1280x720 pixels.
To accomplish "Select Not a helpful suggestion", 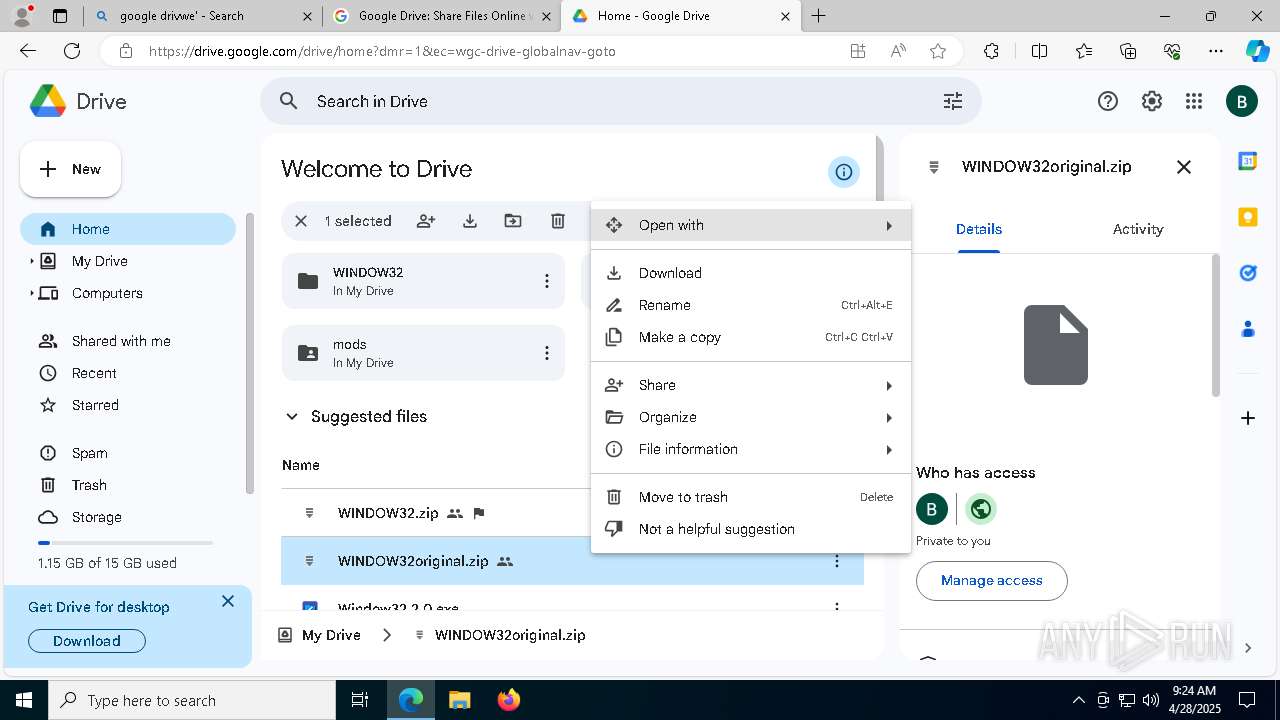I will tap(751, 529).
